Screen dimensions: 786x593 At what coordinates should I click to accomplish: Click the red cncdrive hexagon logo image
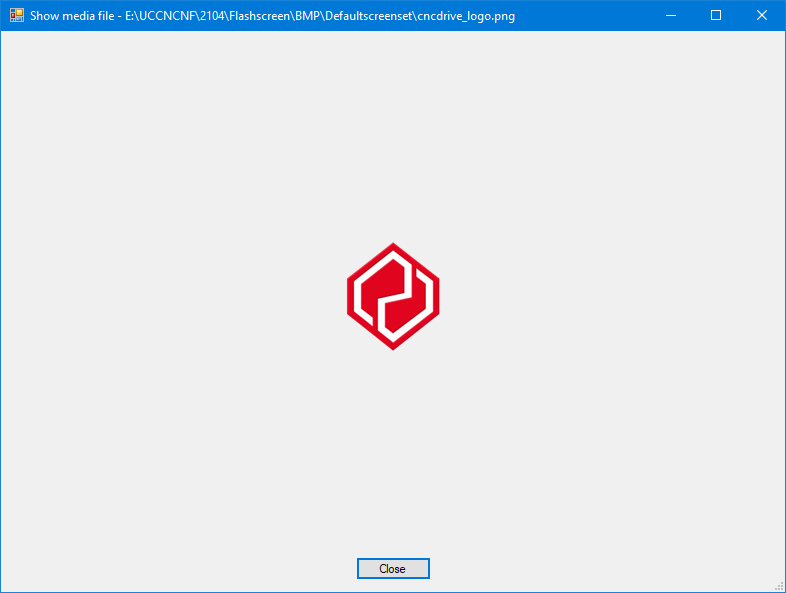click(393, 296)
